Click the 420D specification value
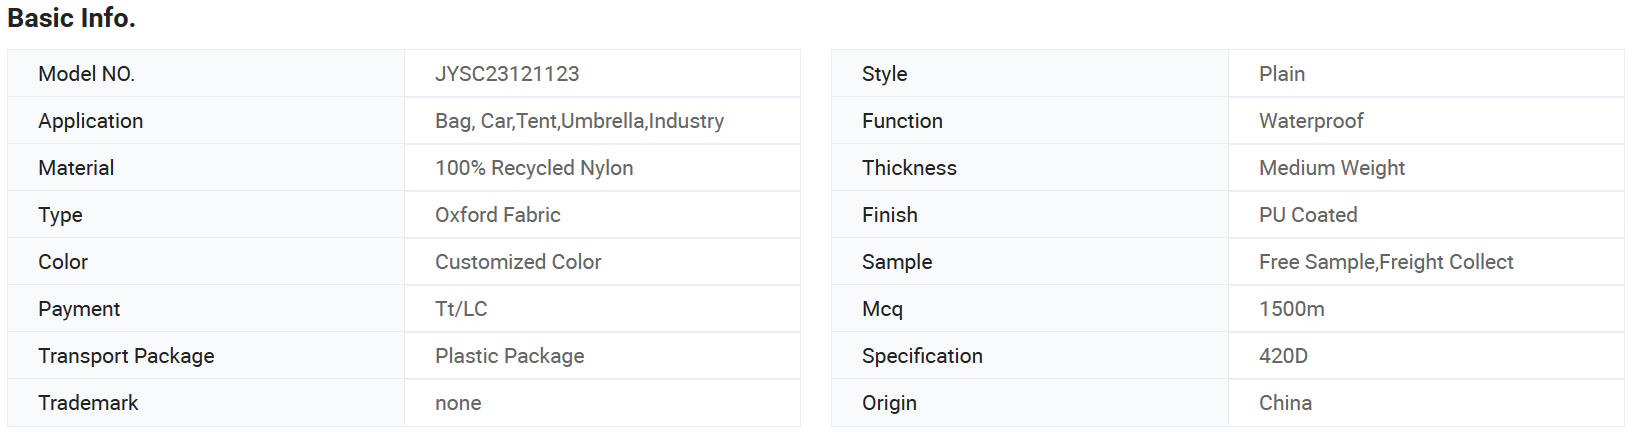Image resolution: width=1635 pixels, height=444 pixels. click(1283, 356)
